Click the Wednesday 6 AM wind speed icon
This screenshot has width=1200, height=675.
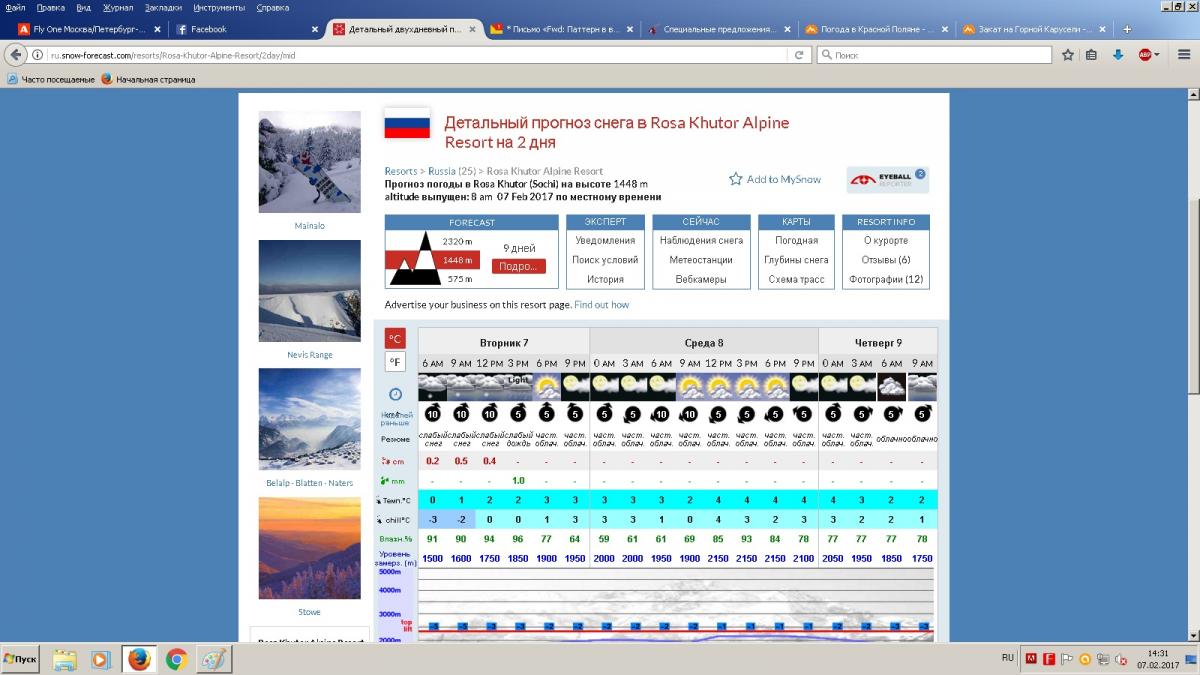point(661,414)
